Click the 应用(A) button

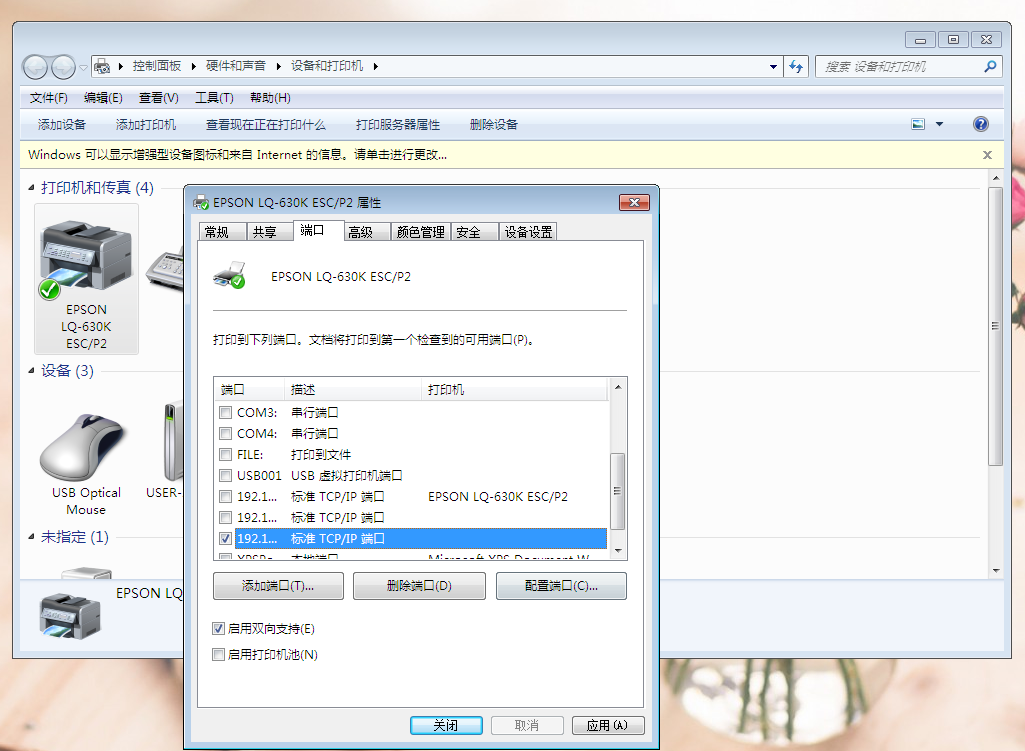608,725
